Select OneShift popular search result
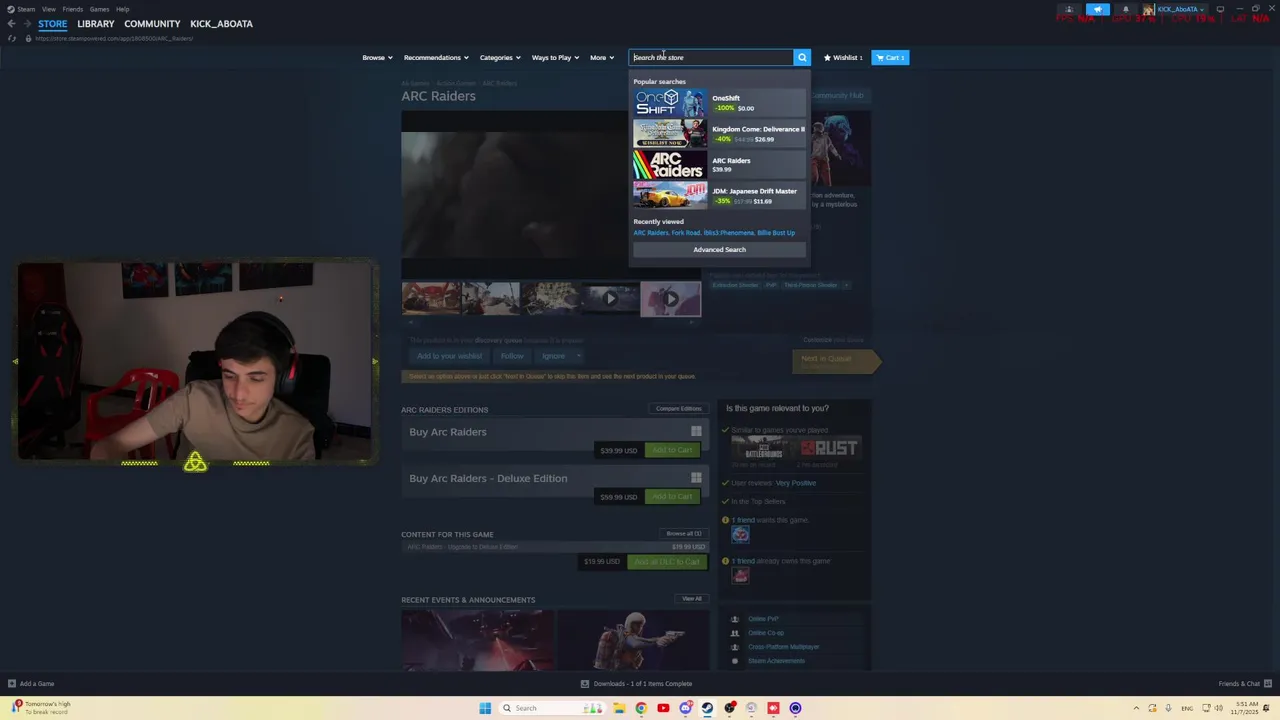Screen dimensions: 1280x720 coord(719,102)
